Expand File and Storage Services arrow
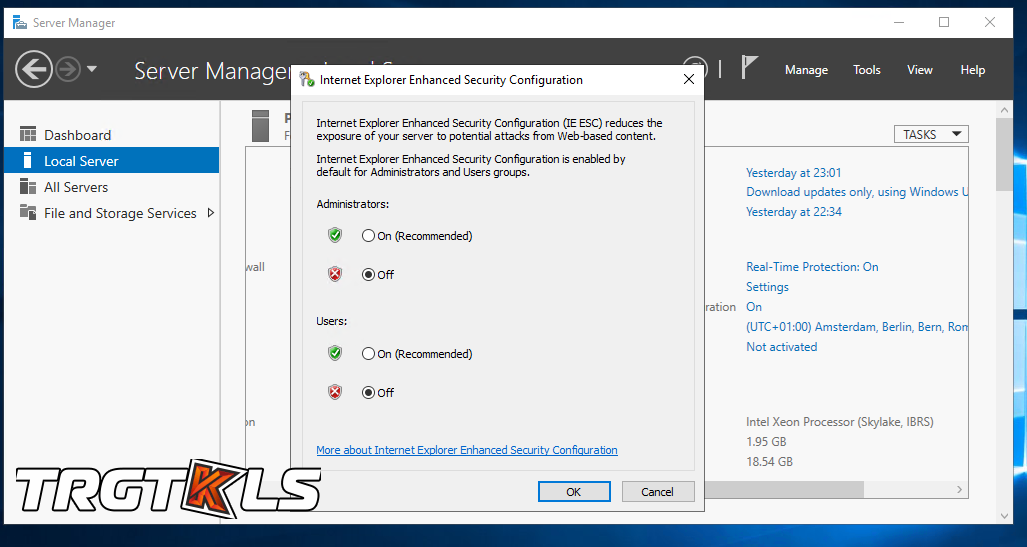Image resolution: width=1027 pixels, height=547 pixels. point(211,213)
